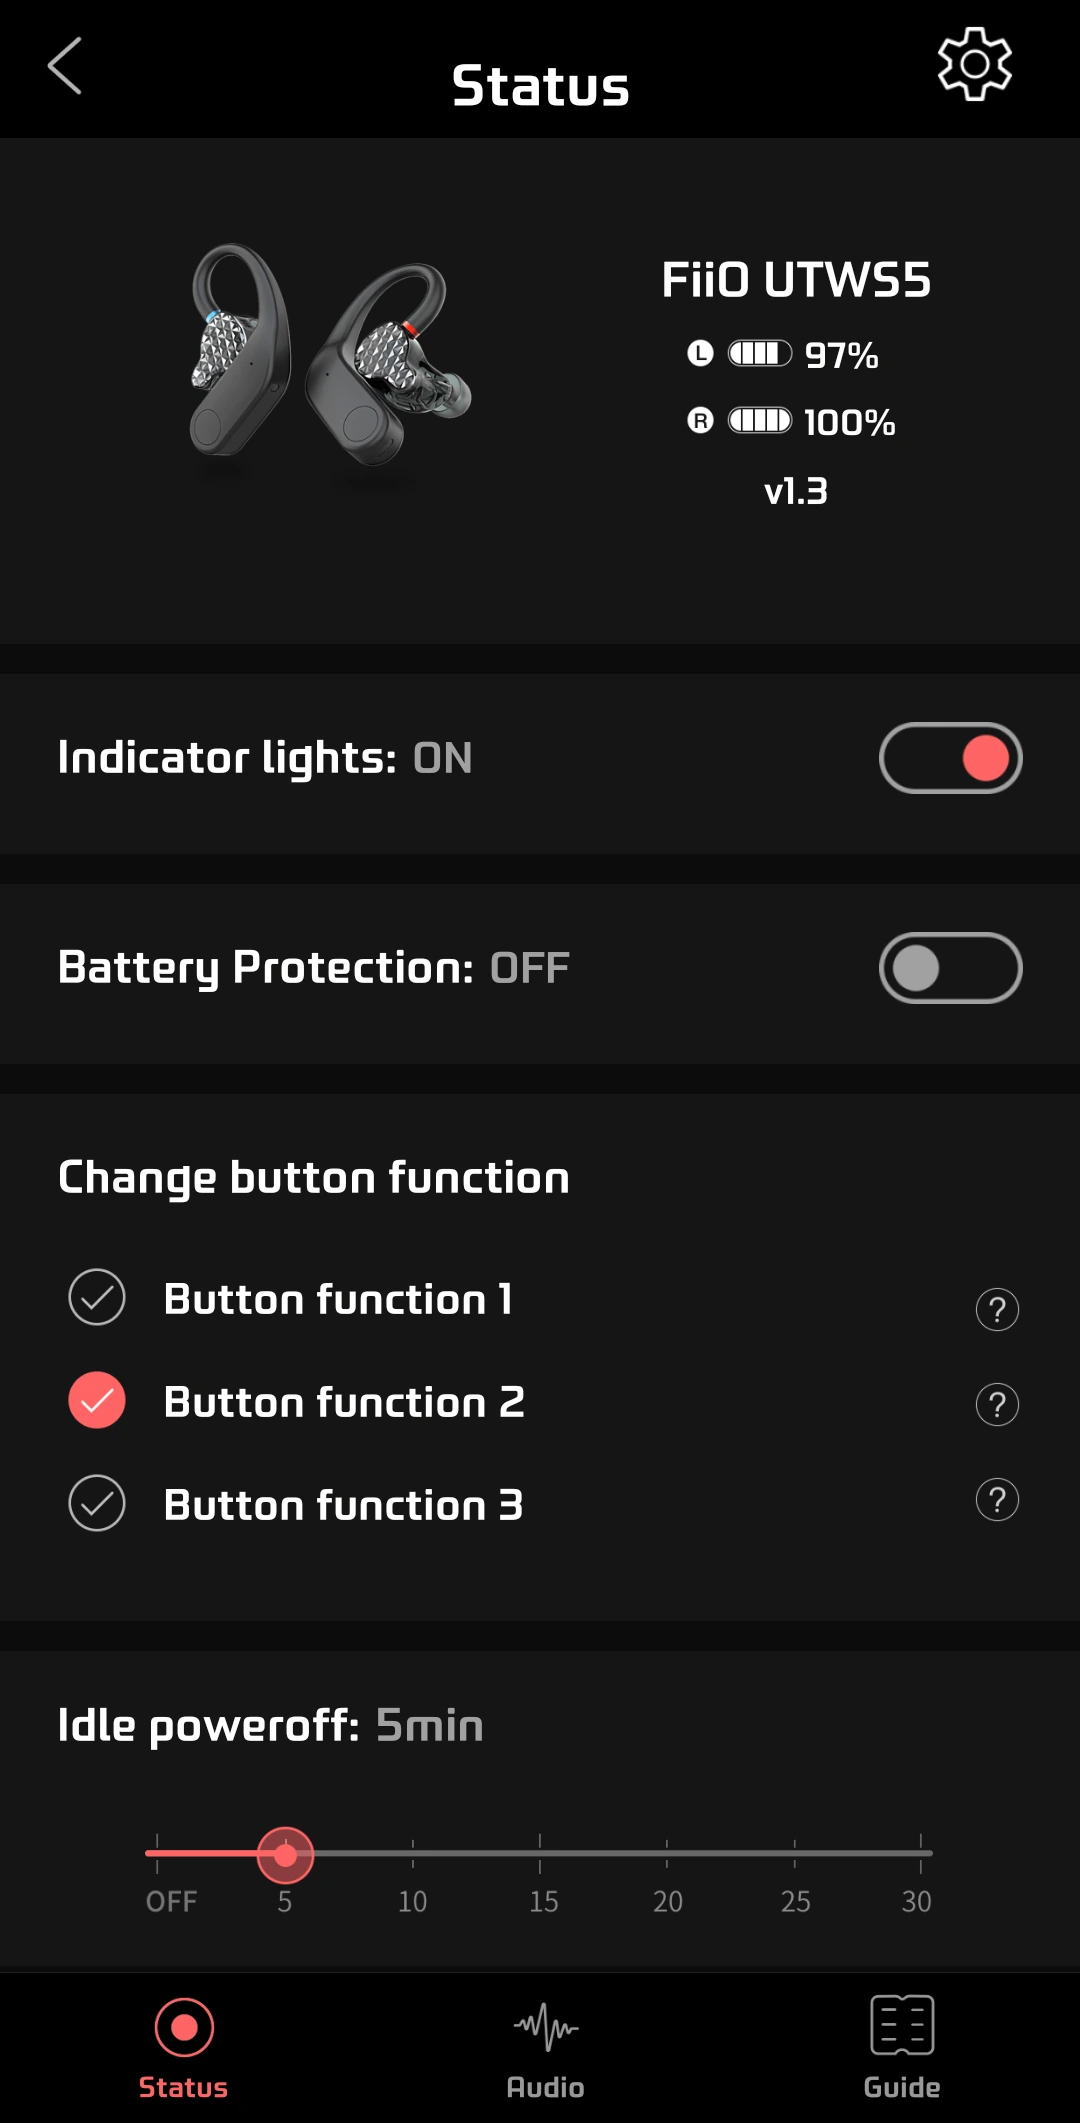1080x2123 pixels.
Task: Tap the Guide book icon
Action: pos(902,2025)
